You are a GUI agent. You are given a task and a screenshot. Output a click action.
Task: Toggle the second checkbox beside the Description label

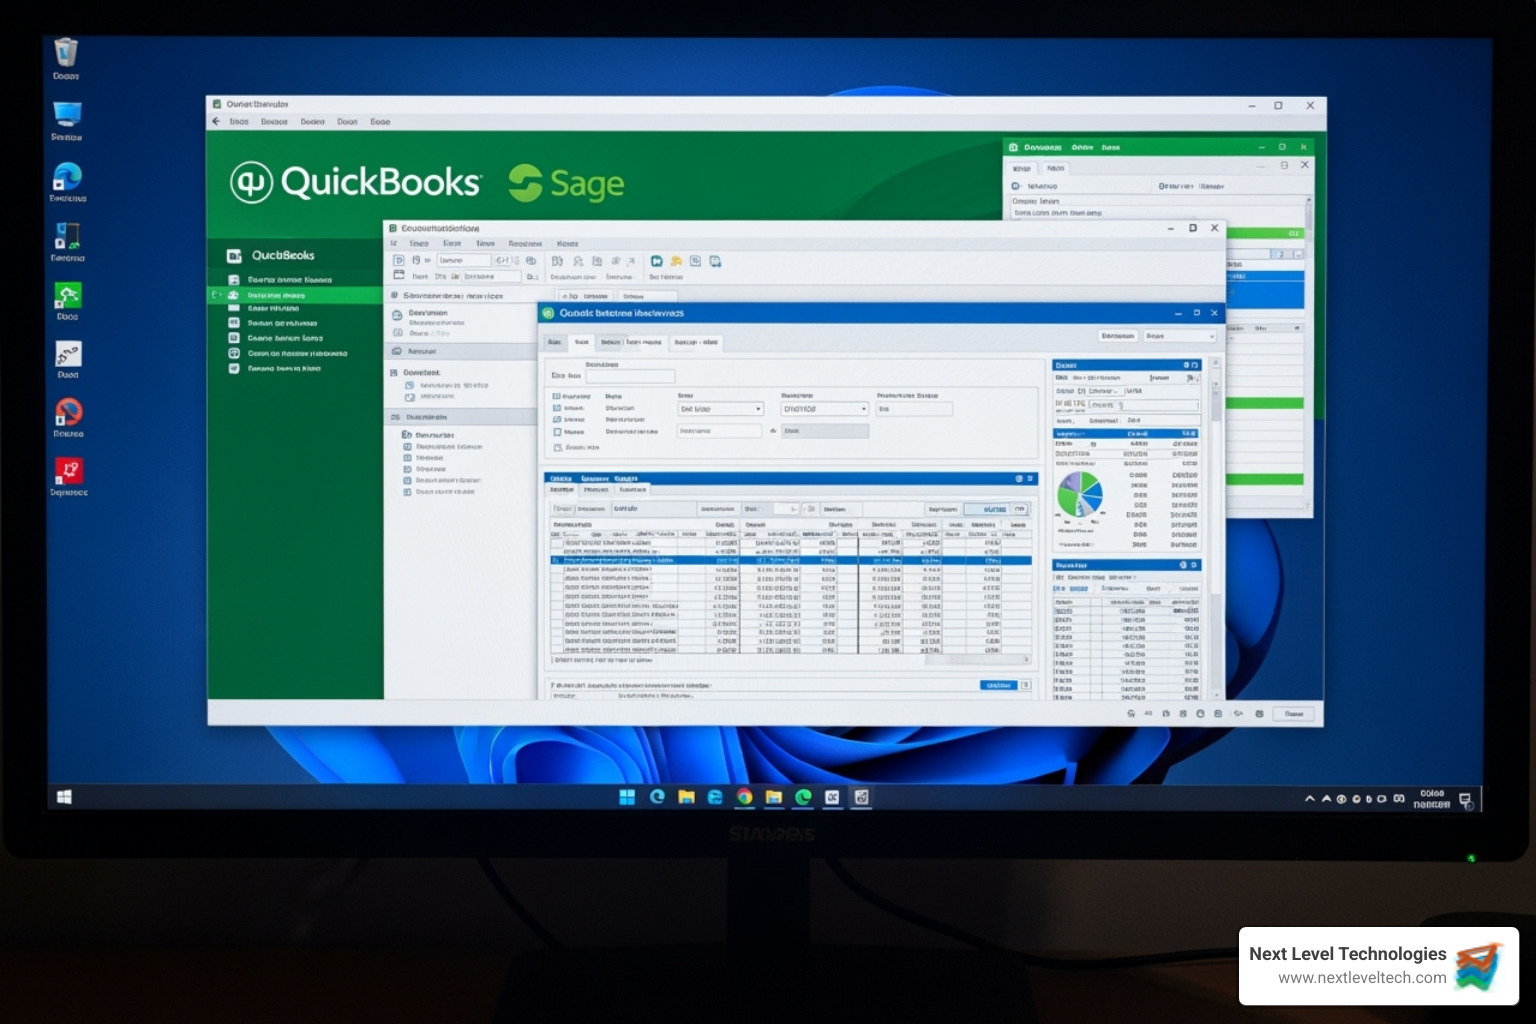[556, 408]
